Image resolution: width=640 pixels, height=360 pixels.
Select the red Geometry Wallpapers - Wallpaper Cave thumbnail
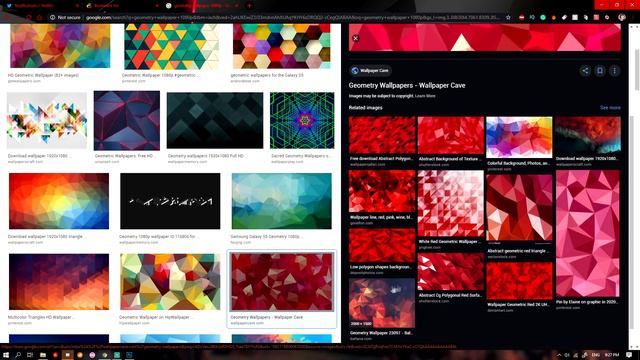(282, 282)
